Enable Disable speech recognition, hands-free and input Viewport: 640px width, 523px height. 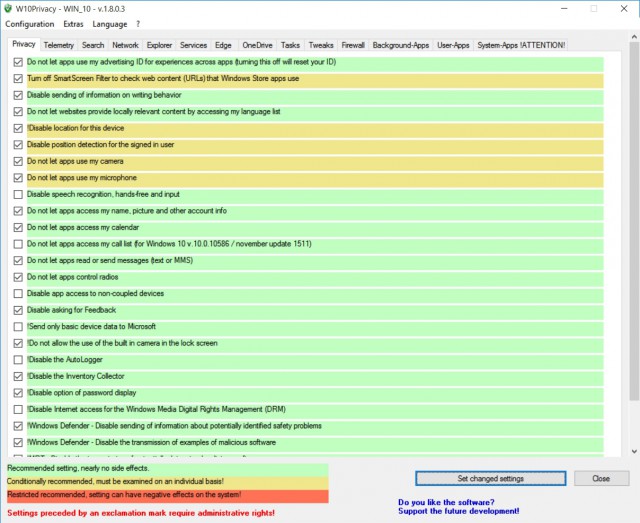[x=18, y=194]
